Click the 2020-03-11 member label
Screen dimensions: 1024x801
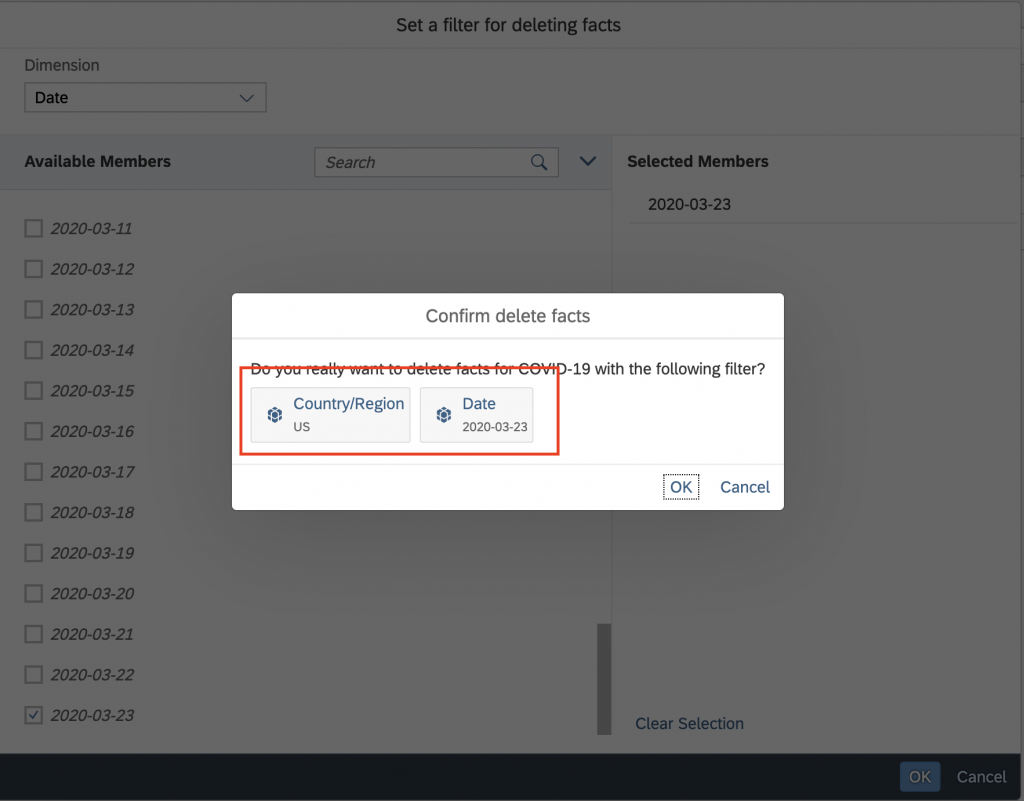tap(91, 228)
